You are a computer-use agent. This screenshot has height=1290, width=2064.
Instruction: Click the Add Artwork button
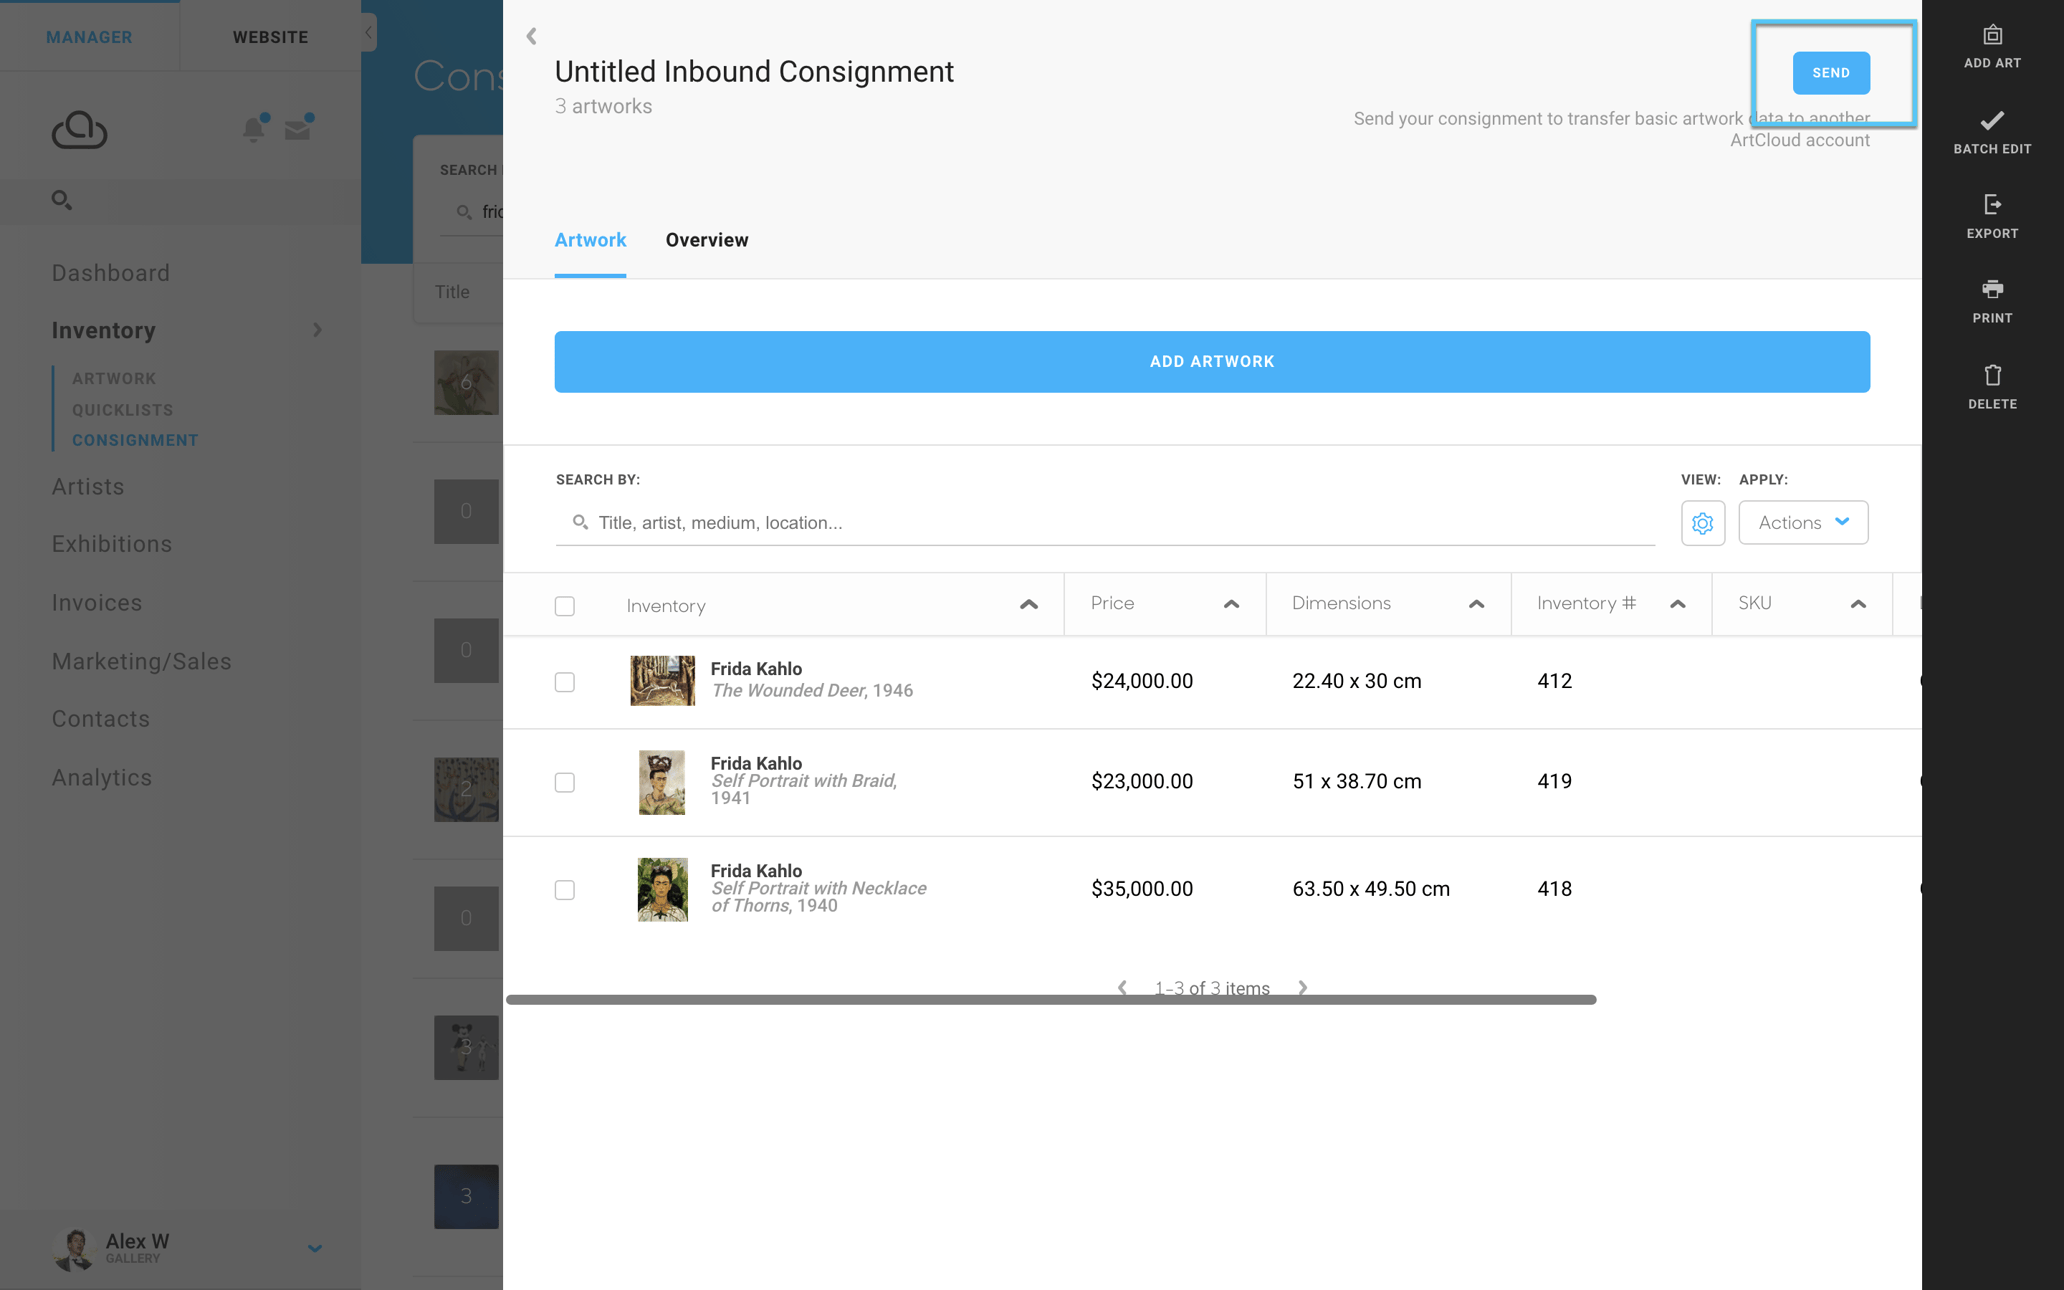pos(1211,361)
